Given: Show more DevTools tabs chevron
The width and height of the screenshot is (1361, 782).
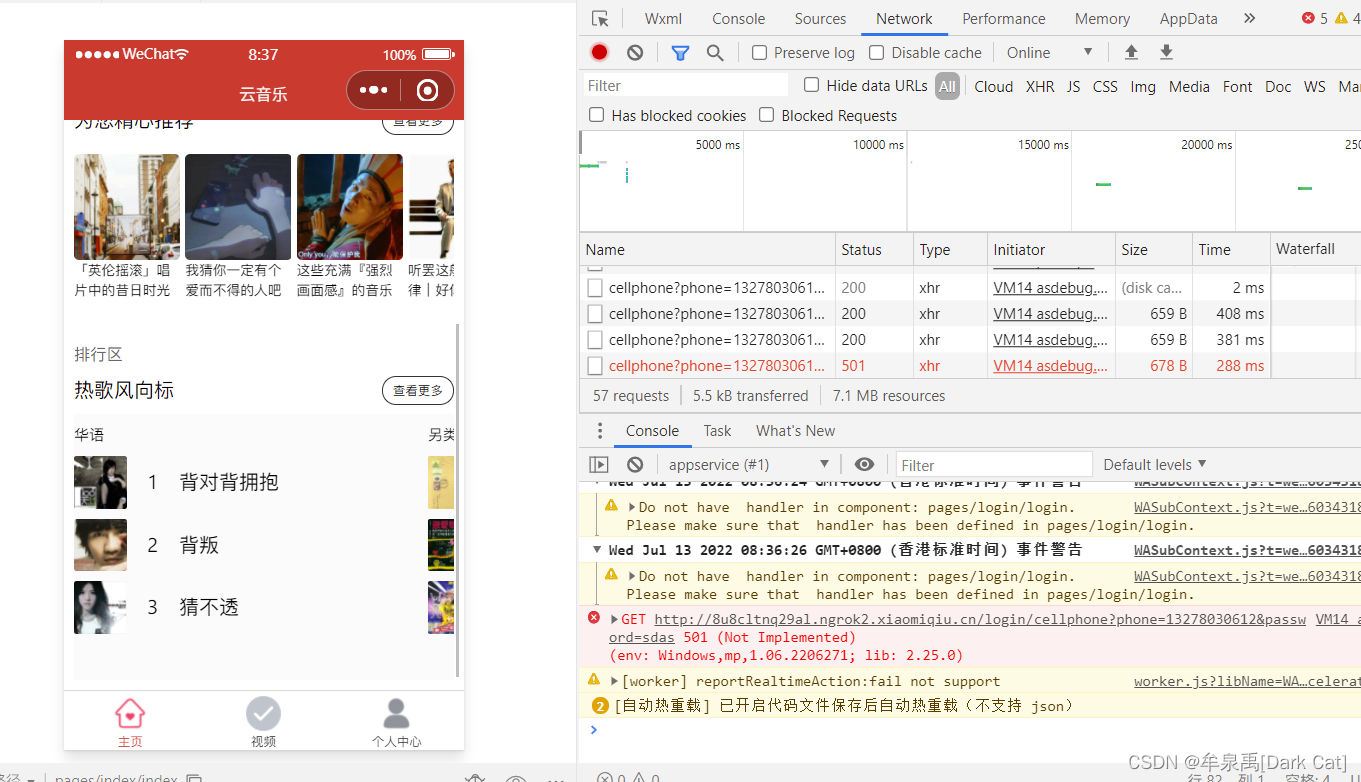Looking at the screenshot, I should click(1249, 19).
